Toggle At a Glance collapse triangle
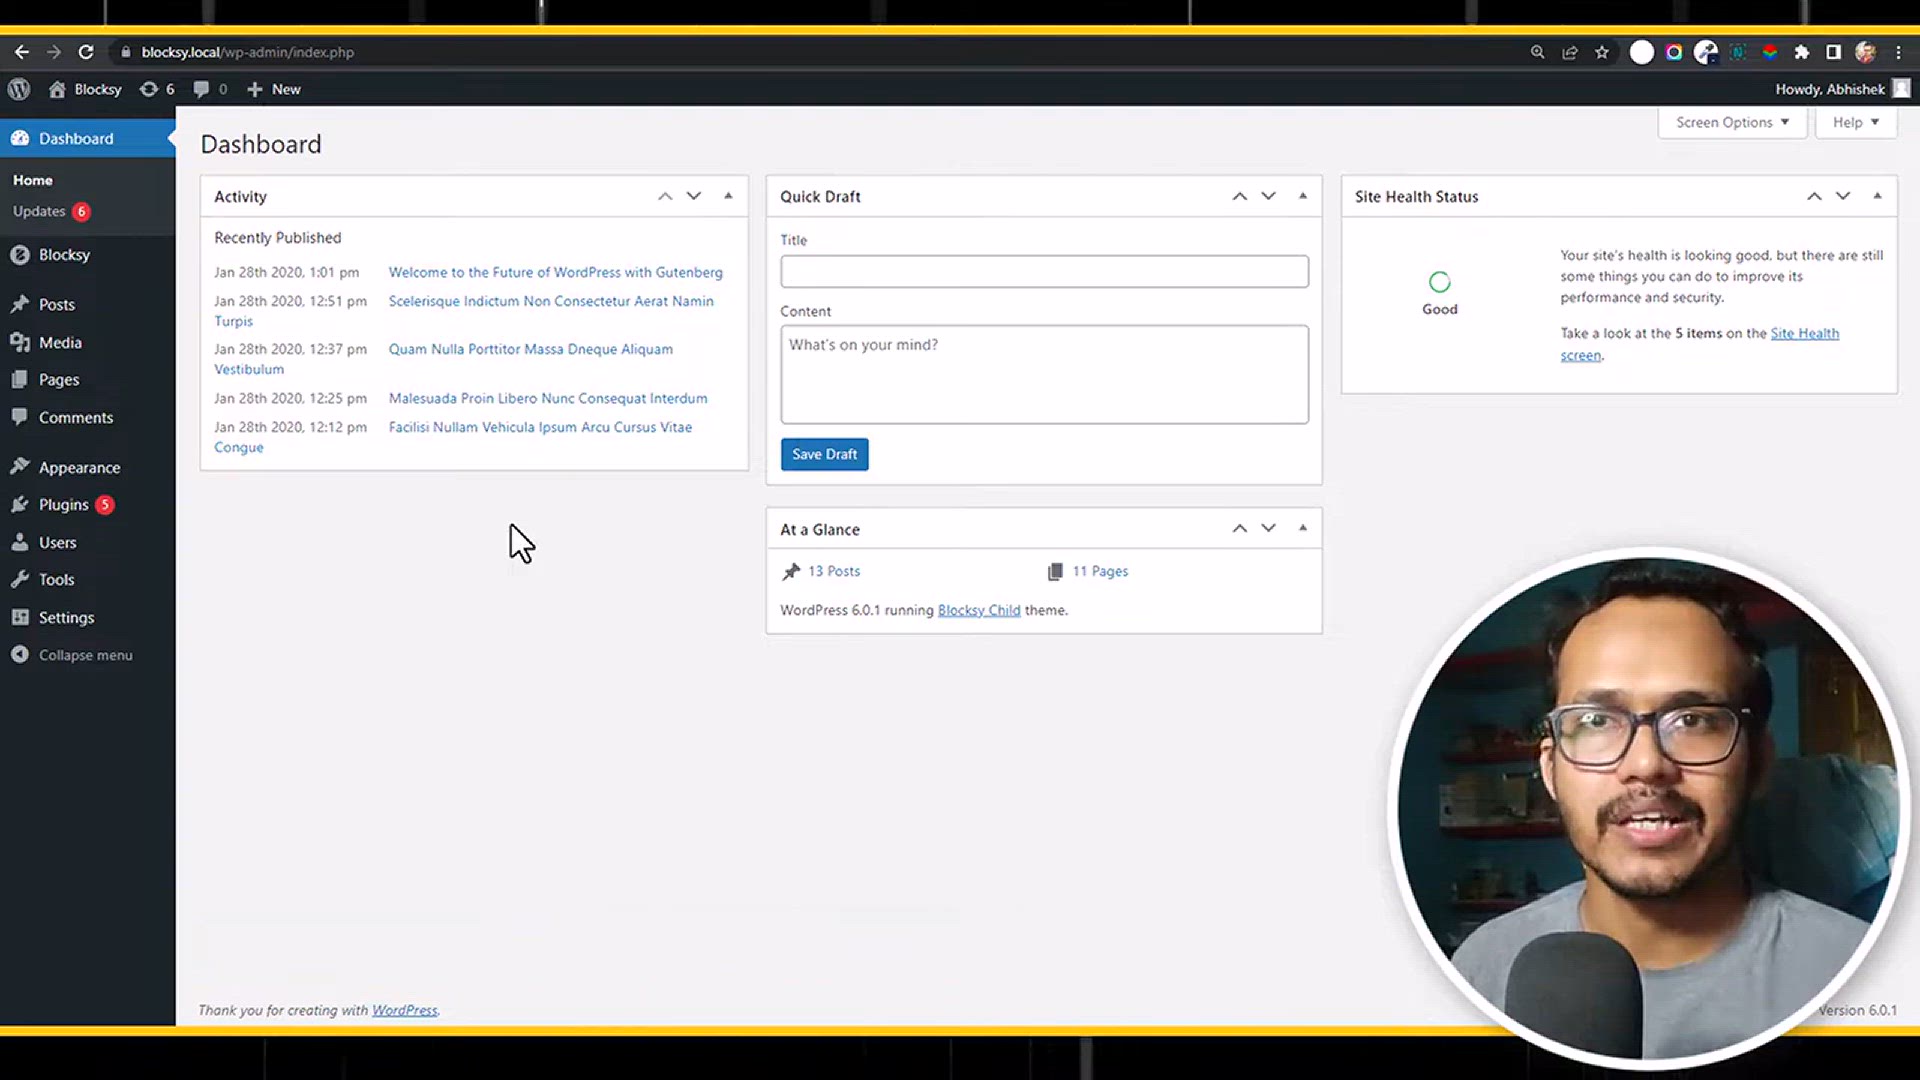The height and width of the screenshot is (1080, 1920). coord(1303,528)
